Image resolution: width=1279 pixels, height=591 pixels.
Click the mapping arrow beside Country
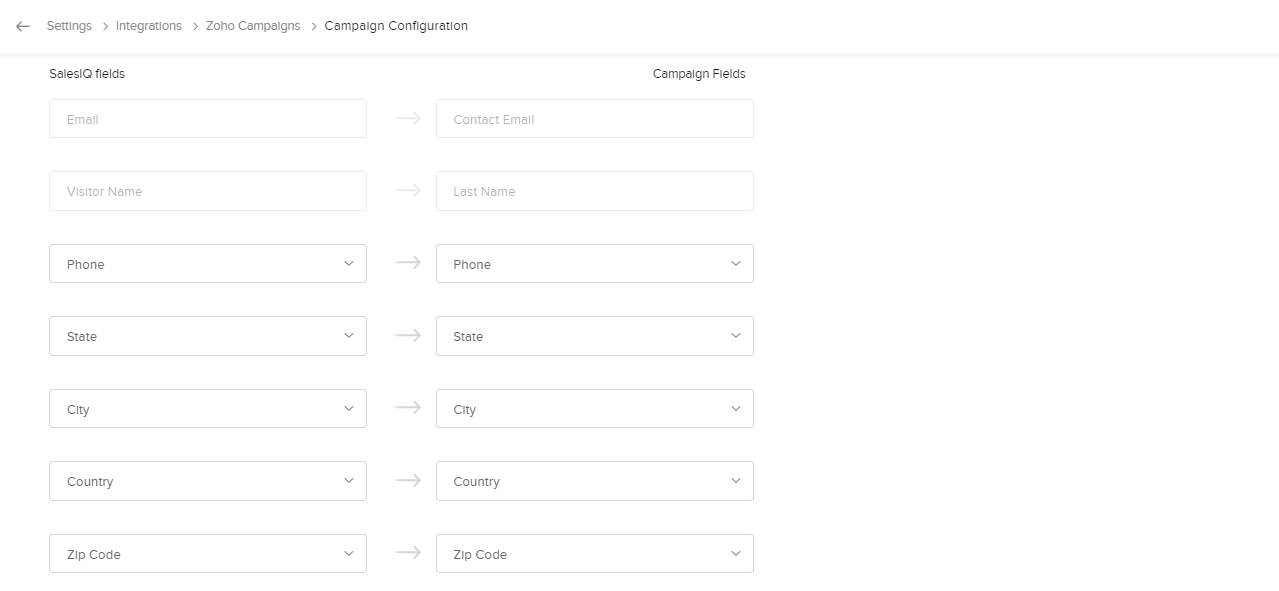pos(408,480)
